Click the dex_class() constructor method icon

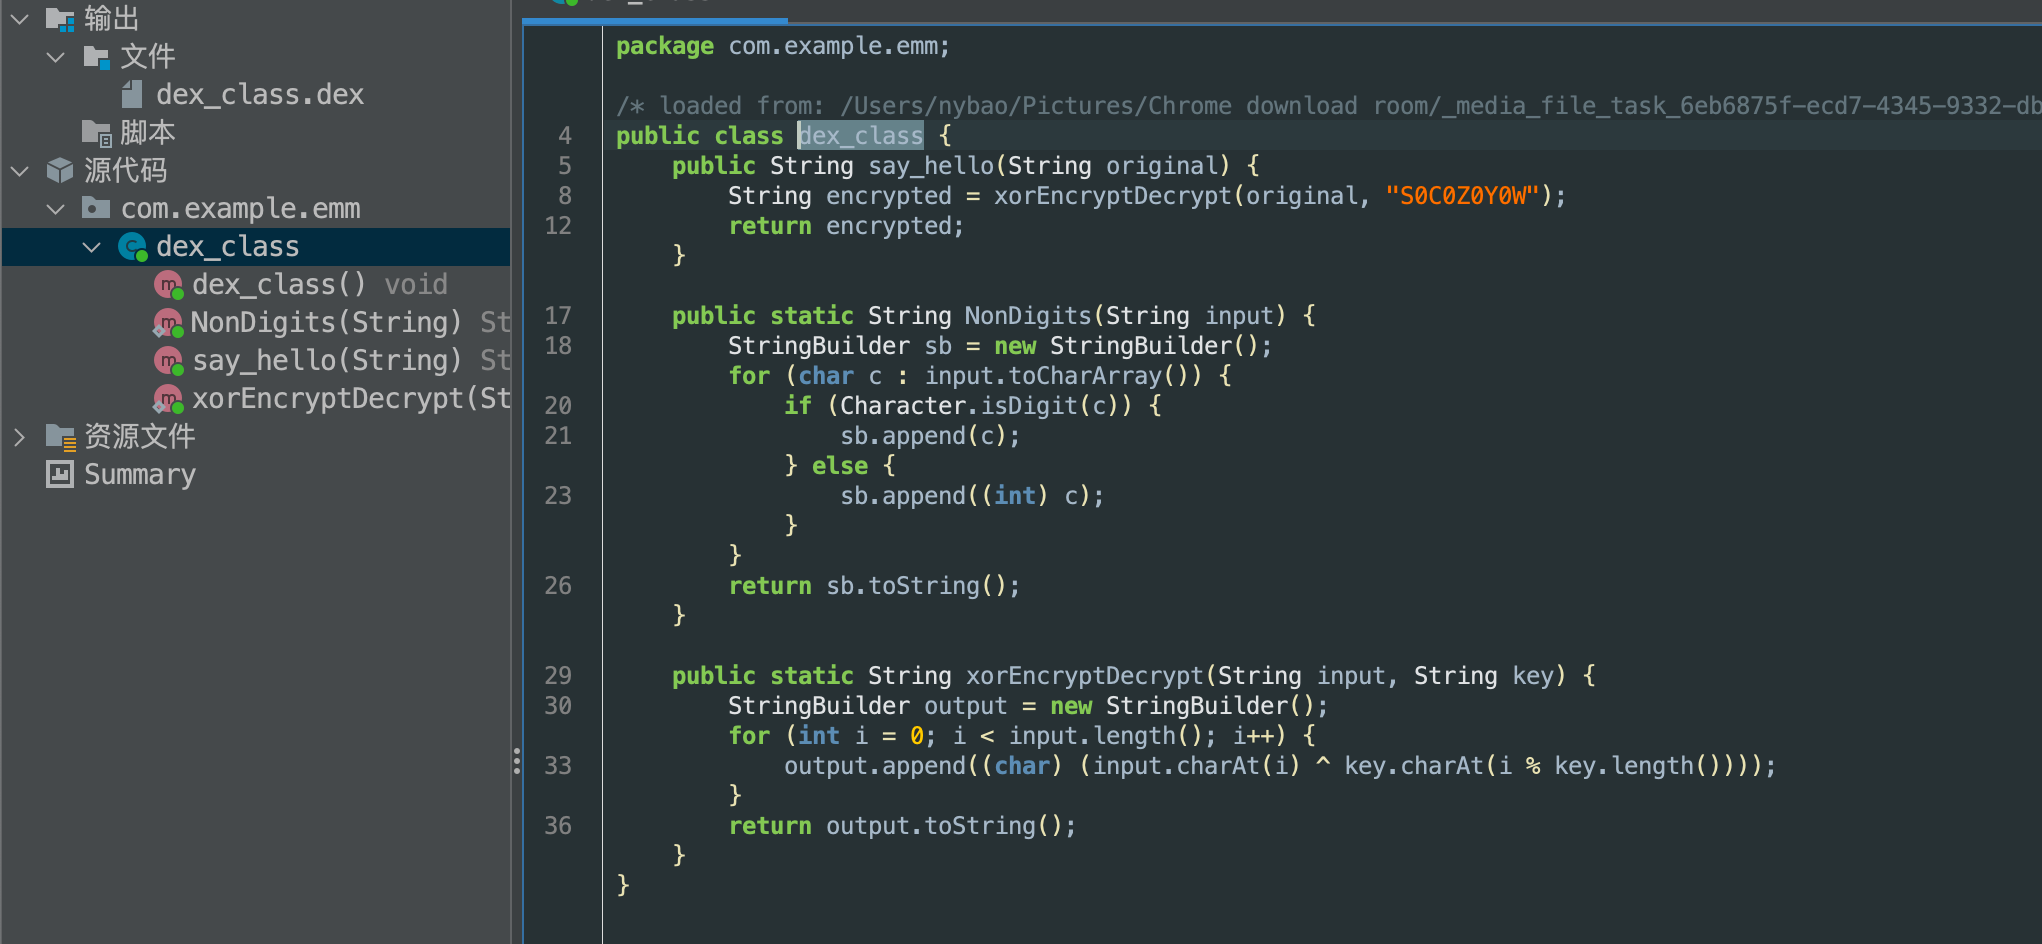coord(168,285)
